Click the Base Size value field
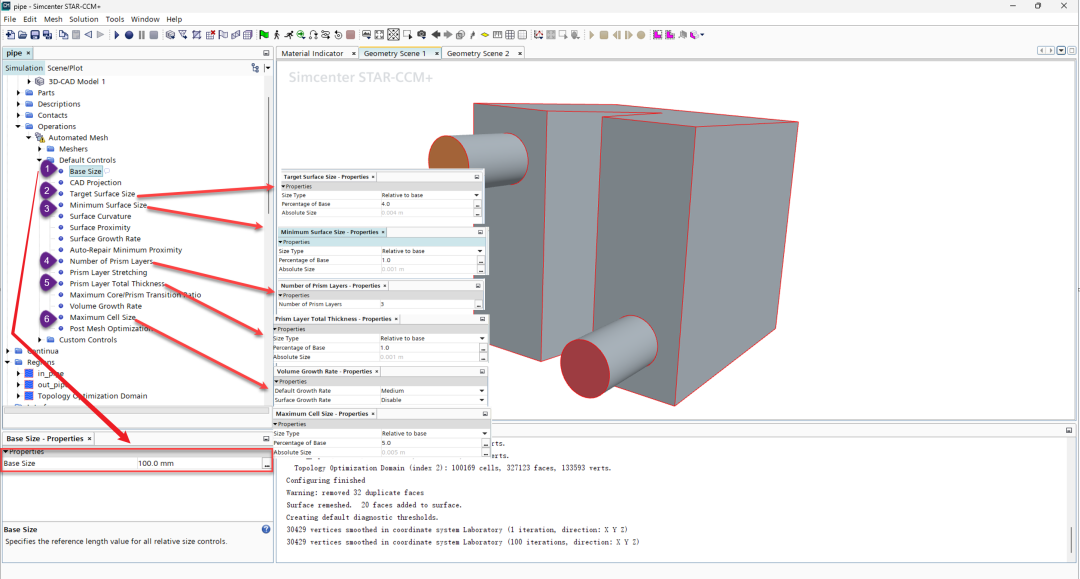1080x579 pixels. [x=199, y=463]
